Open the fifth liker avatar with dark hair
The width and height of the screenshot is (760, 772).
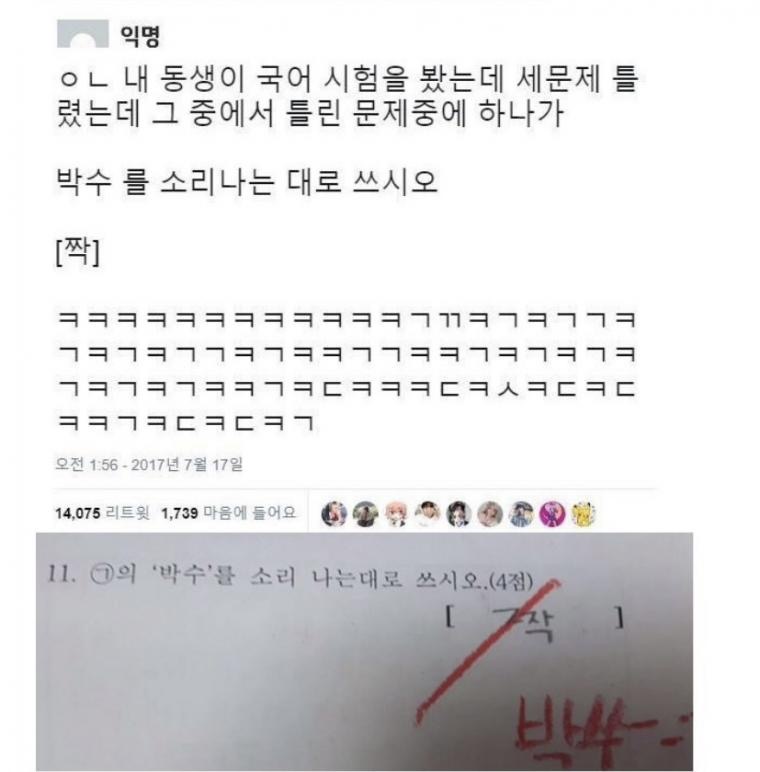pos(458,514)
